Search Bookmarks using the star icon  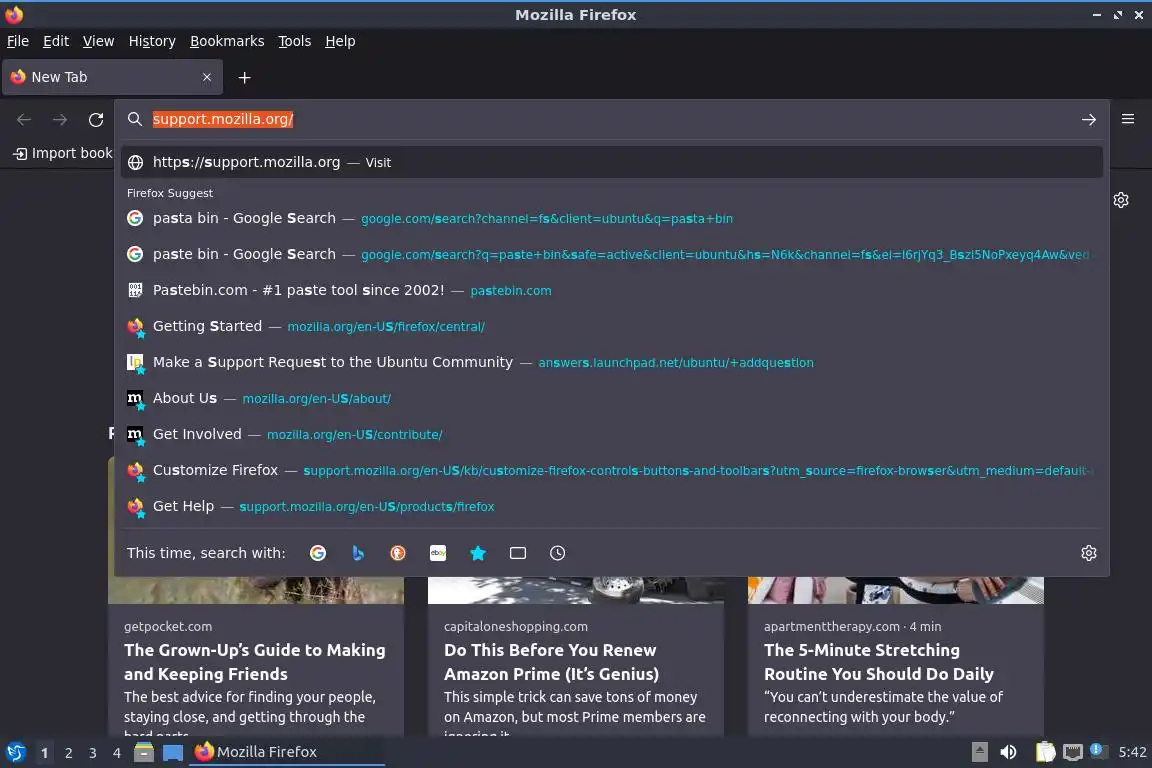coord(478,553)
